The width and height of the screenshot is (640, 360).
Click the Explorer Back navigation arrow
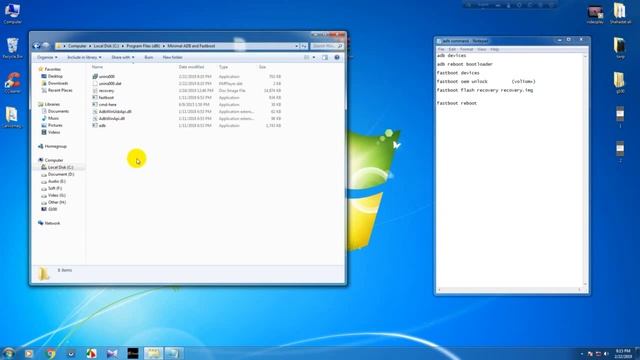point(37,46)
